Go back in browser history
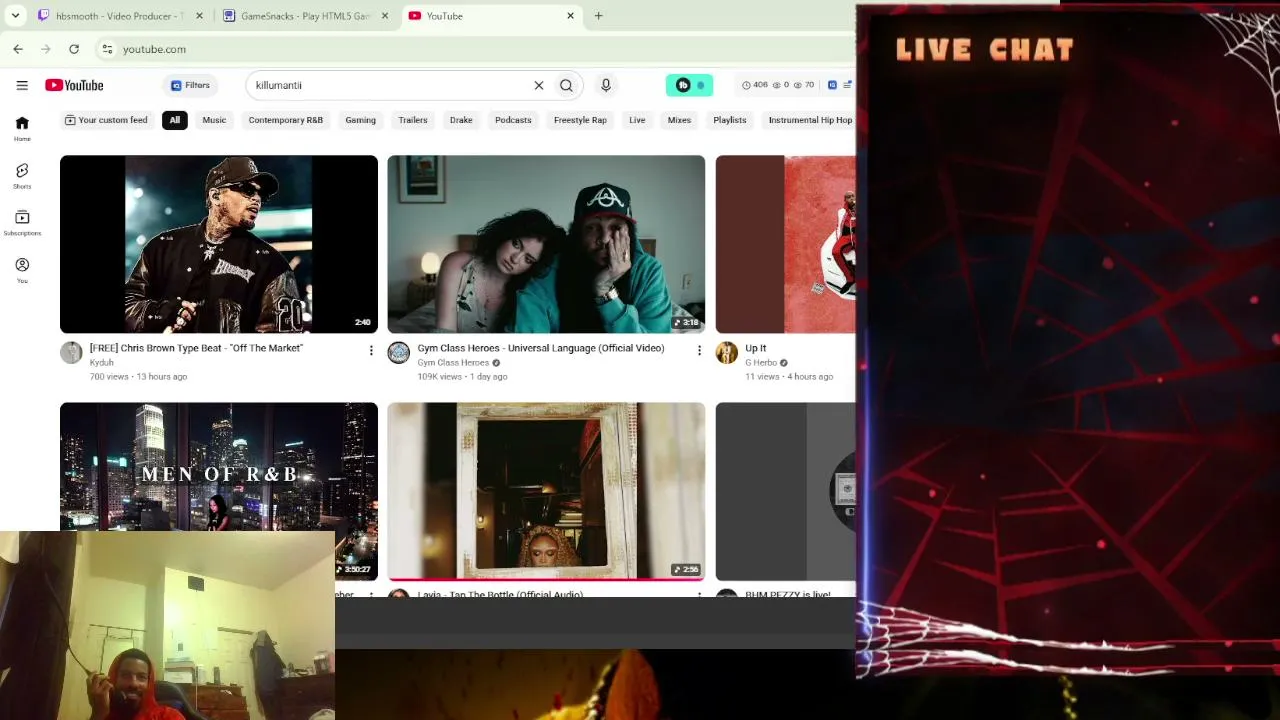This screenshot has height=720, width=1280. (x=18, y=49)
